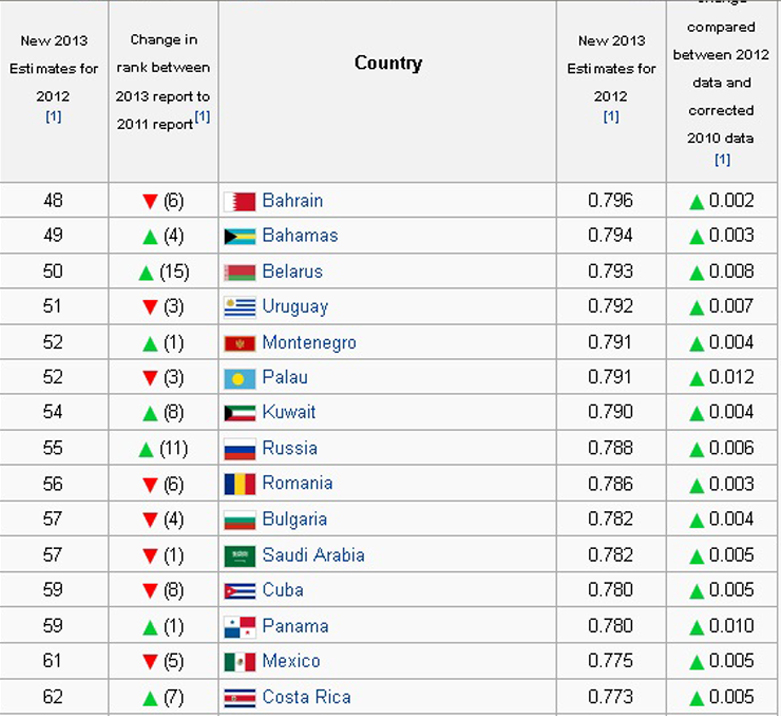Open the Belarus country page
This screenshot has width=781, height=716.
pos(292,271)
